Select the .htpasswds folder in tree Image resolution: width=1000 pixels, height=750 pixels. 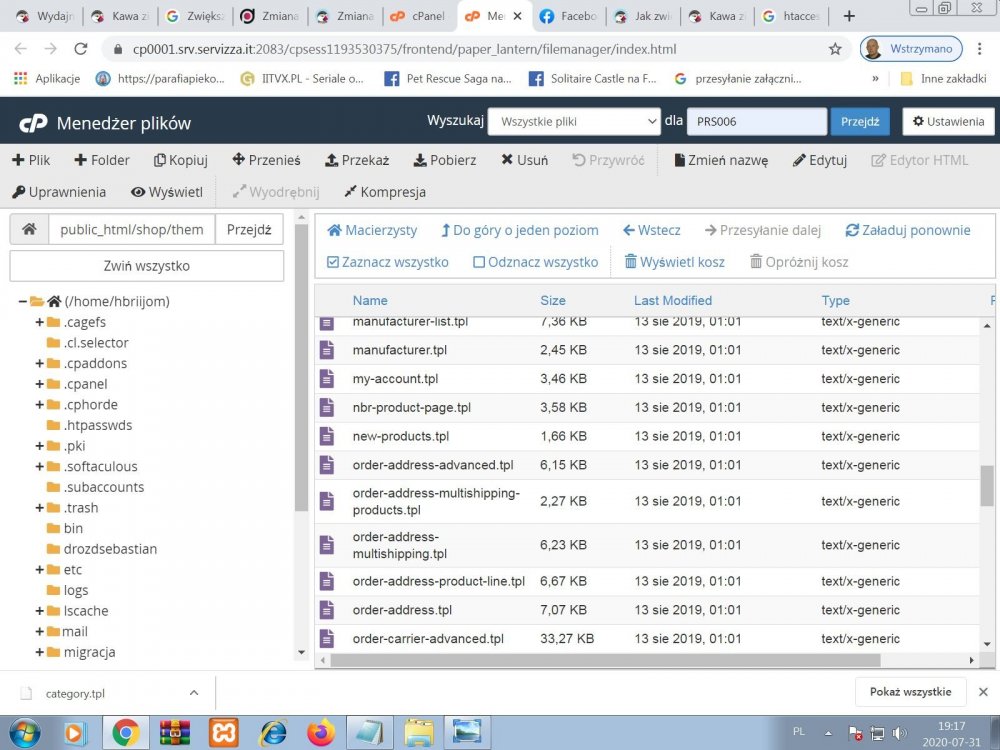tap(98, 425)
